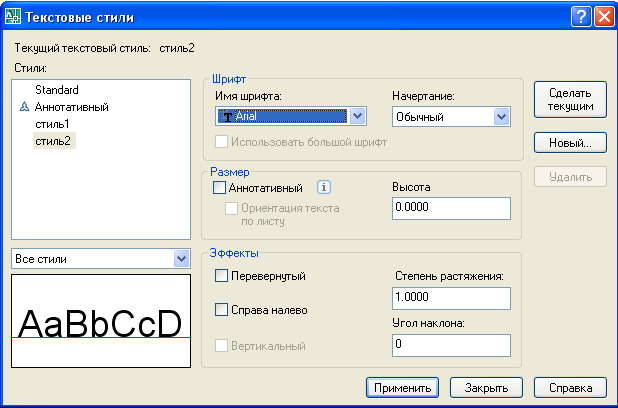Click the Шрифт group label
This screenshot has width=618, height=408.
tap(229, 79)
